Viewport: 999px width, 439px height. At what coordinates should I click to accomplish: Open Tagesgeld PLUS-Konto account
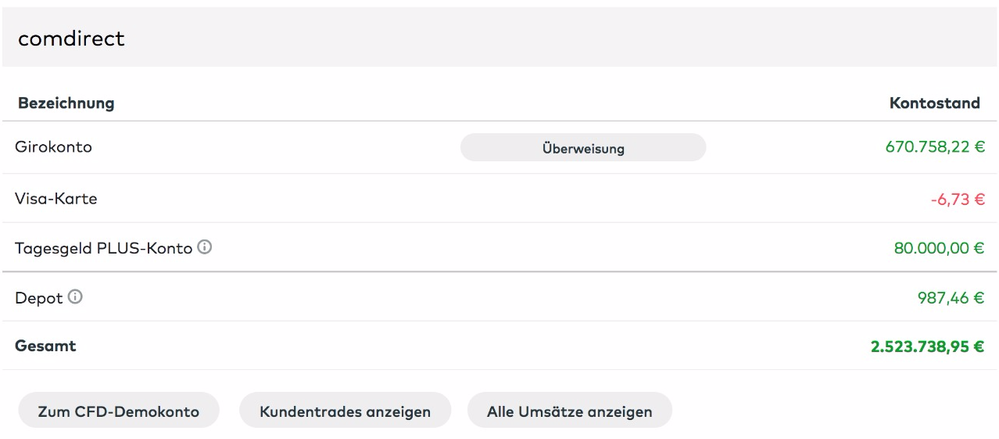pos(103,248)
